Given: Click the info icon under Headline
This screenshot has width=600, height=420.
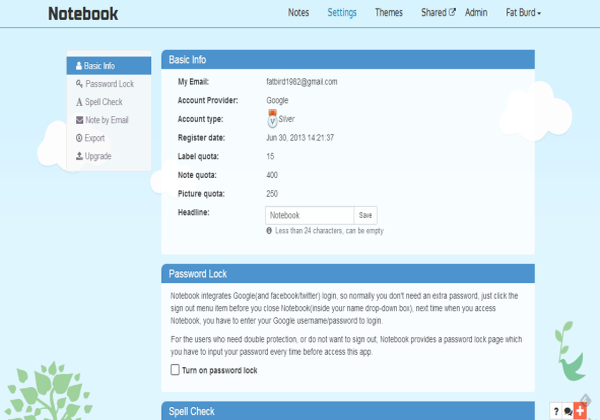Looking at the screenshot, I should coord(269,231).
